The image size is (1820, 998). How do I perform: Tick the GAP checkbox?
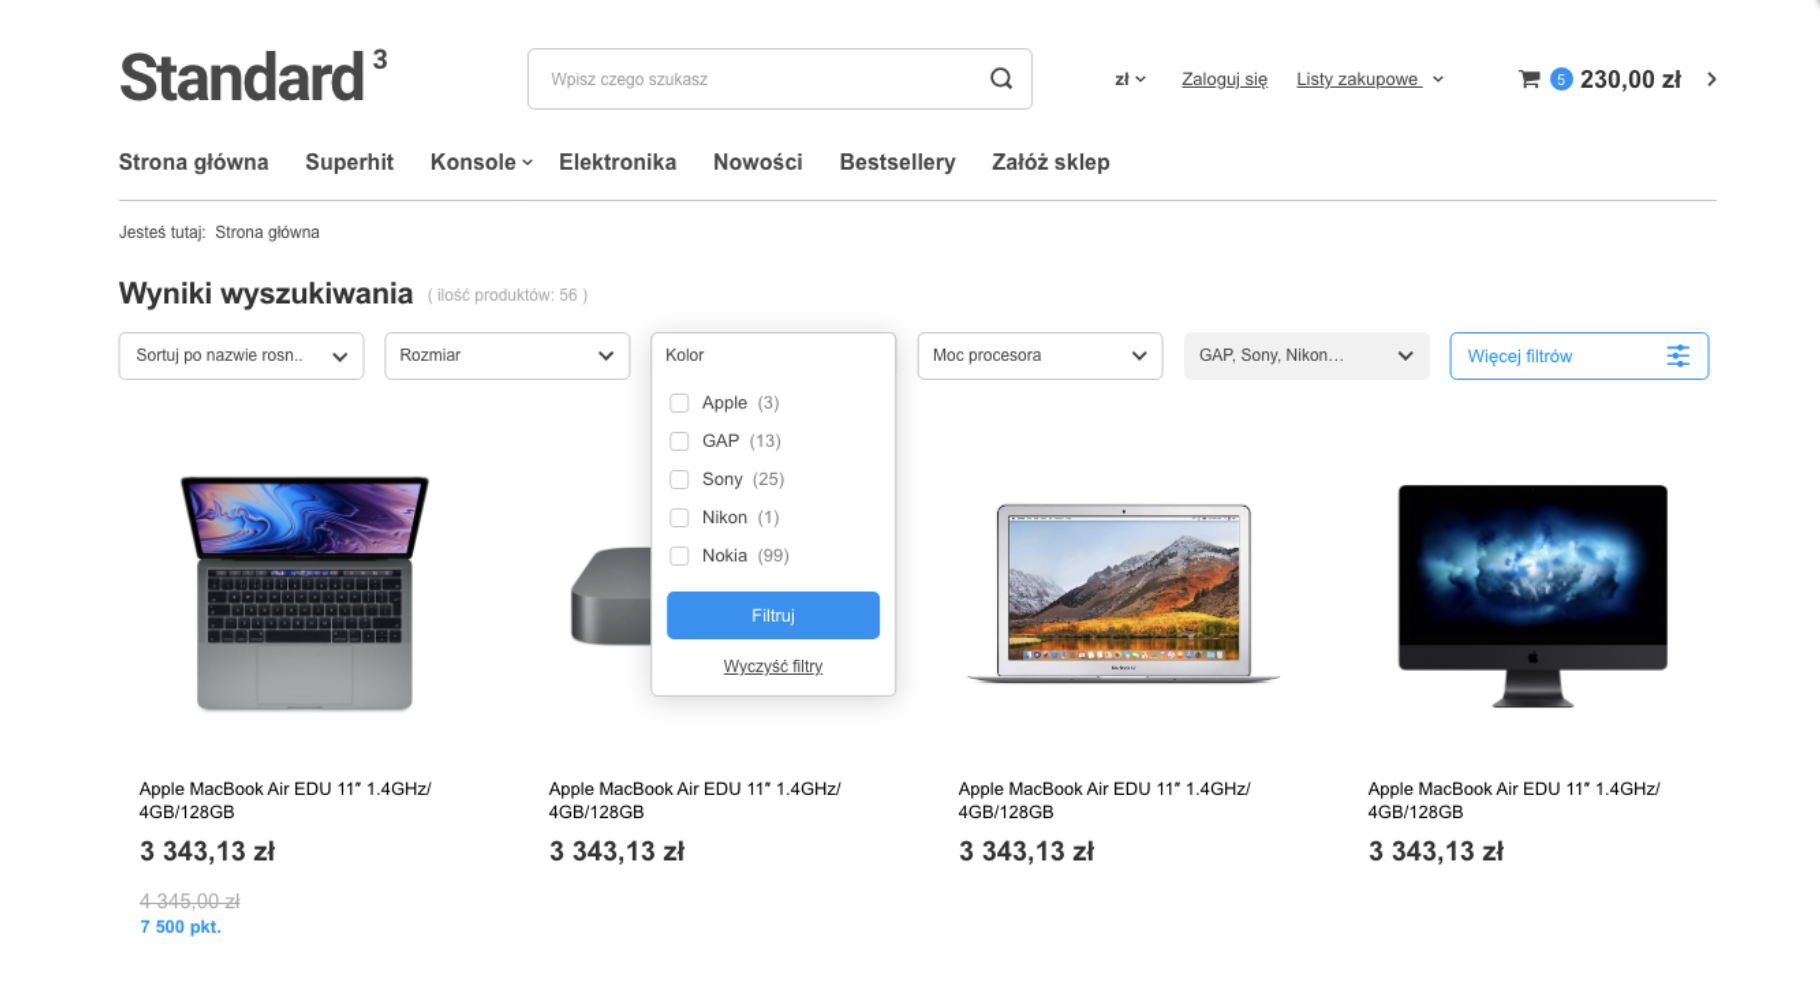coord(679,441)
